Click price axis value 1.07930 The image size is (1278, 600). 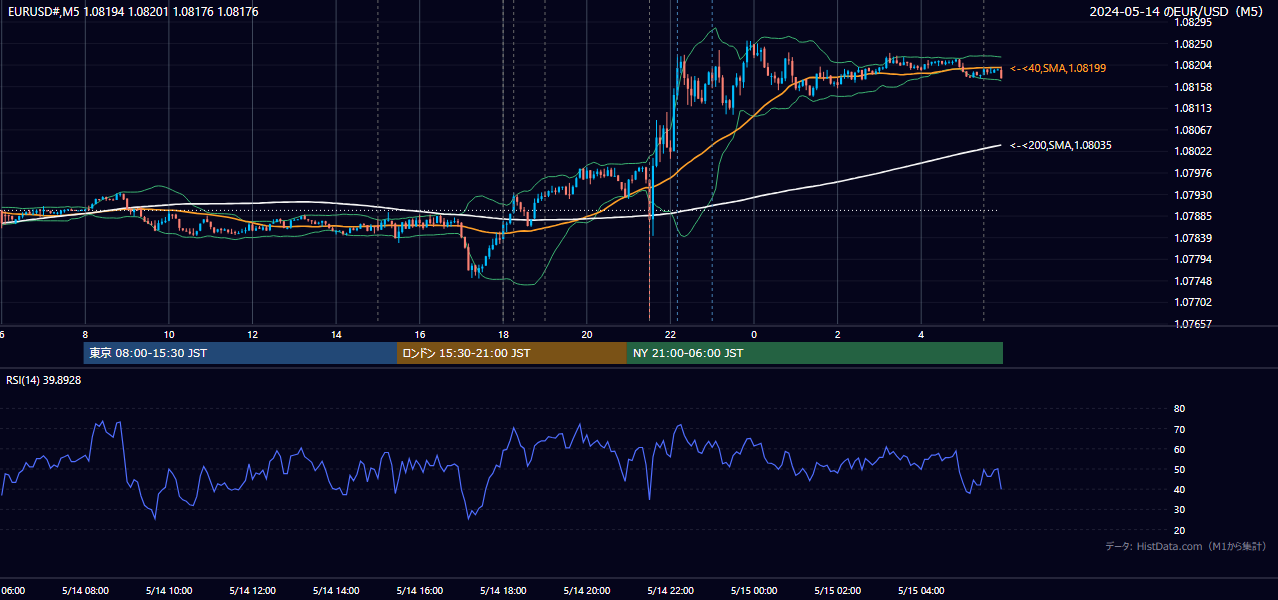tap(1193, 195)
